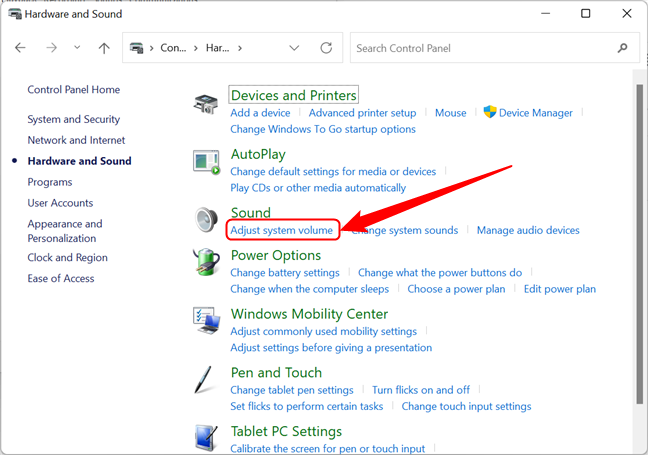Image resolution: width=648 pixels, height=455 pixels.
Task: Click Adjust system volume
Action: 281,230
